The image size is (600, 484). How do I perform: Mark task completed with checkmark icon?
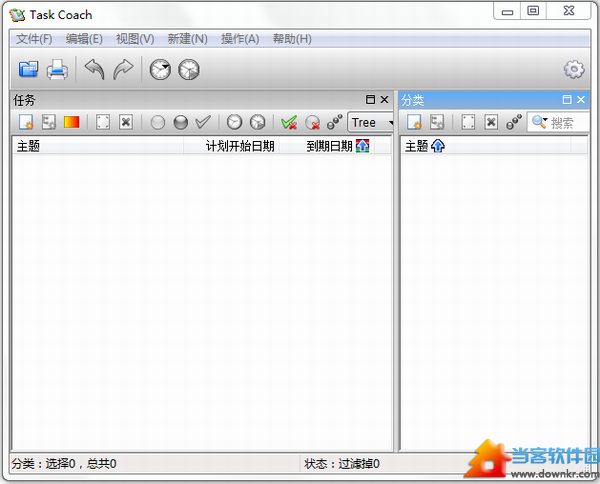click(x=203, y=122)
